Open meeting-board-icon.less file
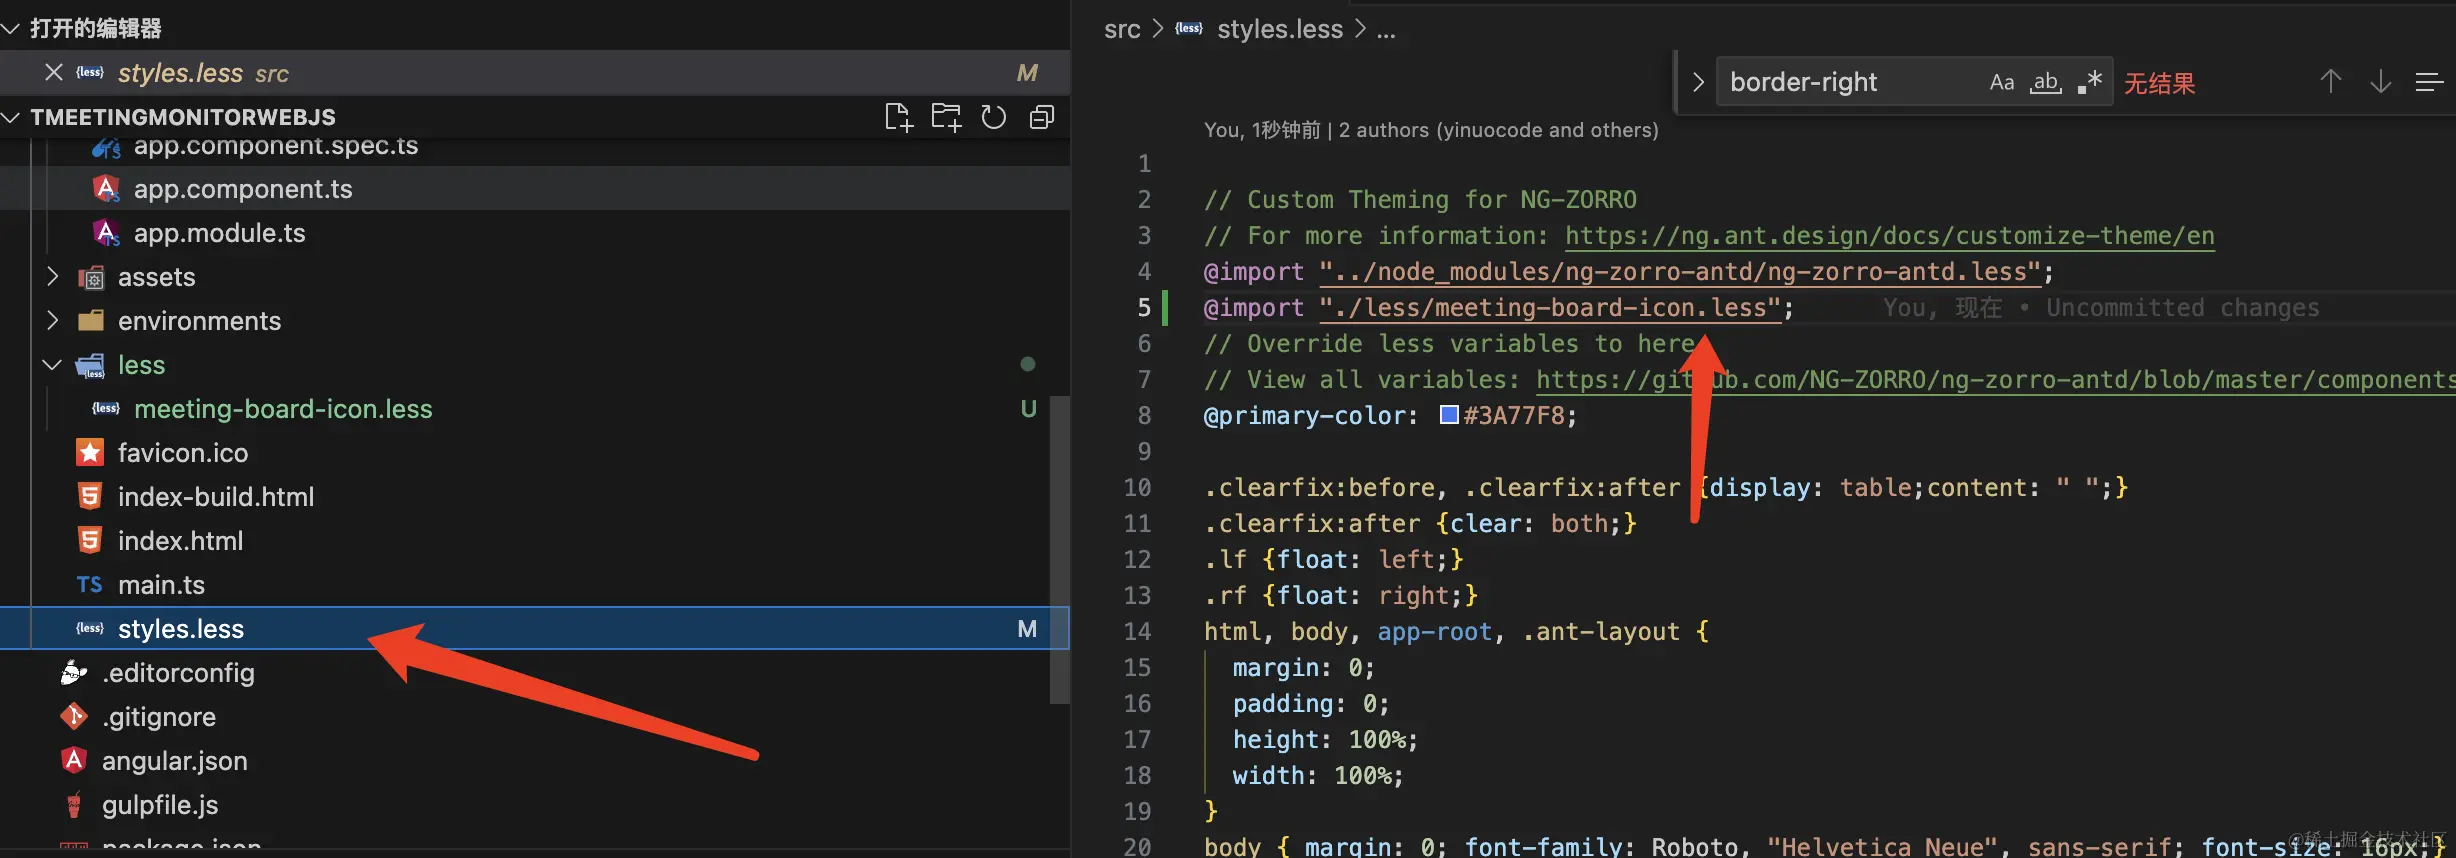Viewport: 2456px width, 858px height. 283,408
